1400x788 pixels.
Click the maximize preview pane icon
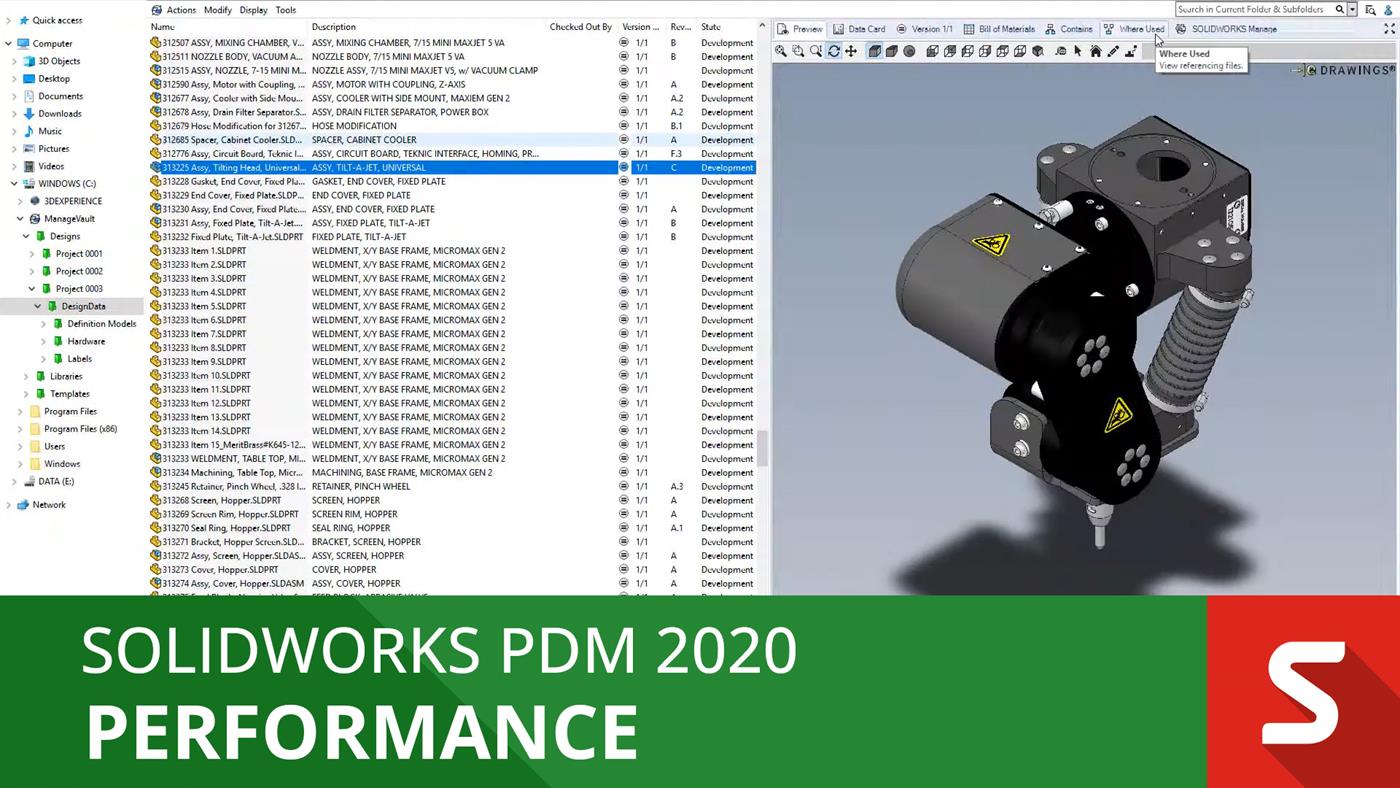tap(1390, 28)
